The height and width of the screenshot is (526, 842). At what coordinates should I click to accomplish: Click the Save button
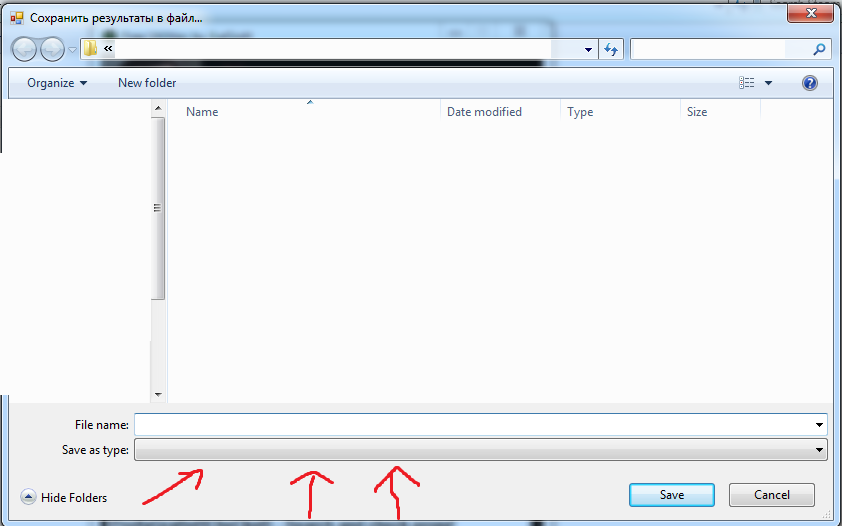point(672,495)
